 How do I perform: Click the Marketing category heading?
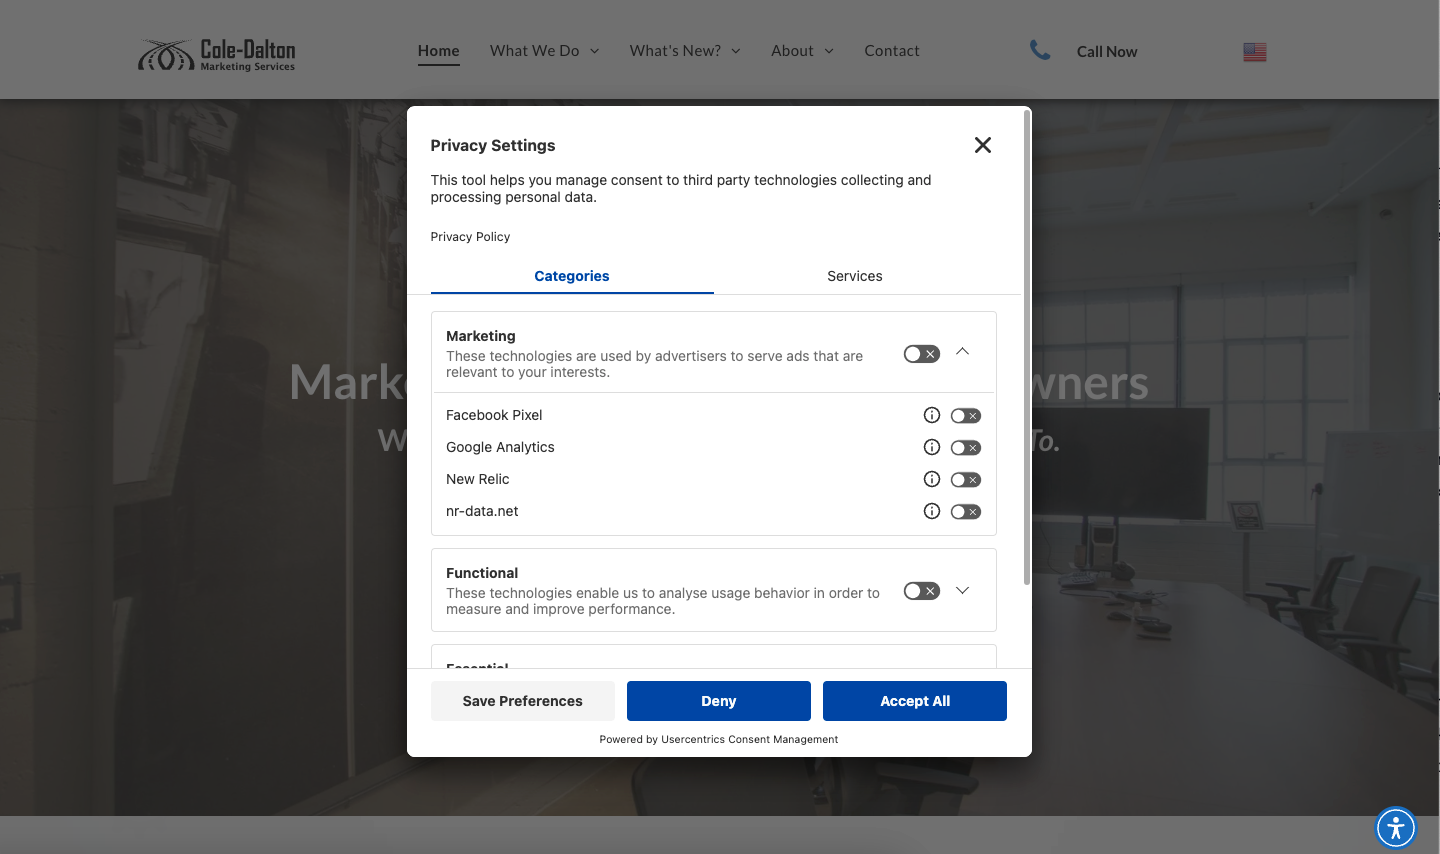pyautogui.click(x=481, y=336)
